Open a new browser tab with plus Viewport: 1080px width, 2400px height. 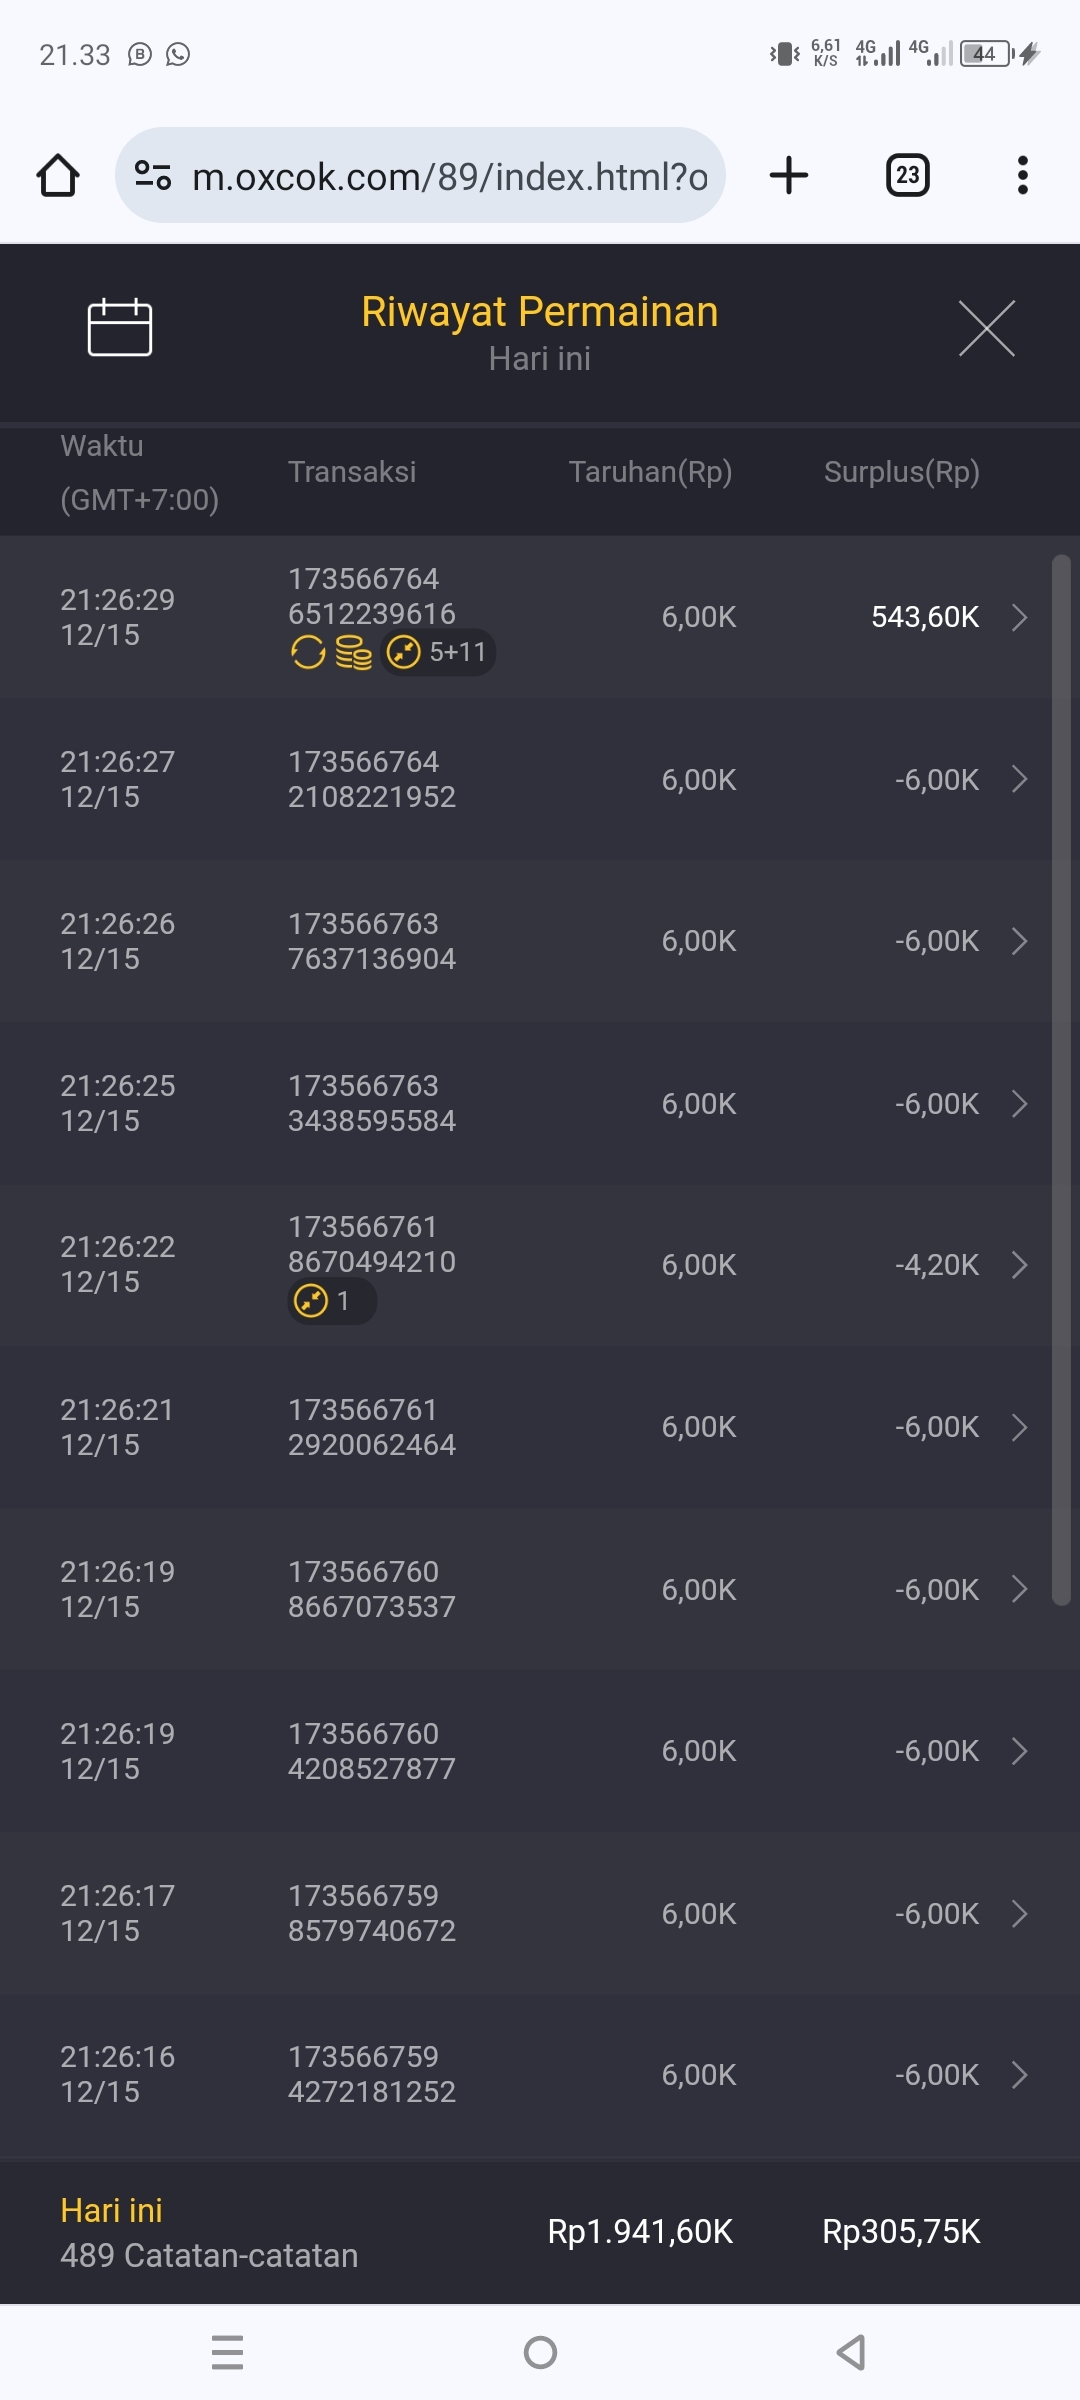coord(789,176)
